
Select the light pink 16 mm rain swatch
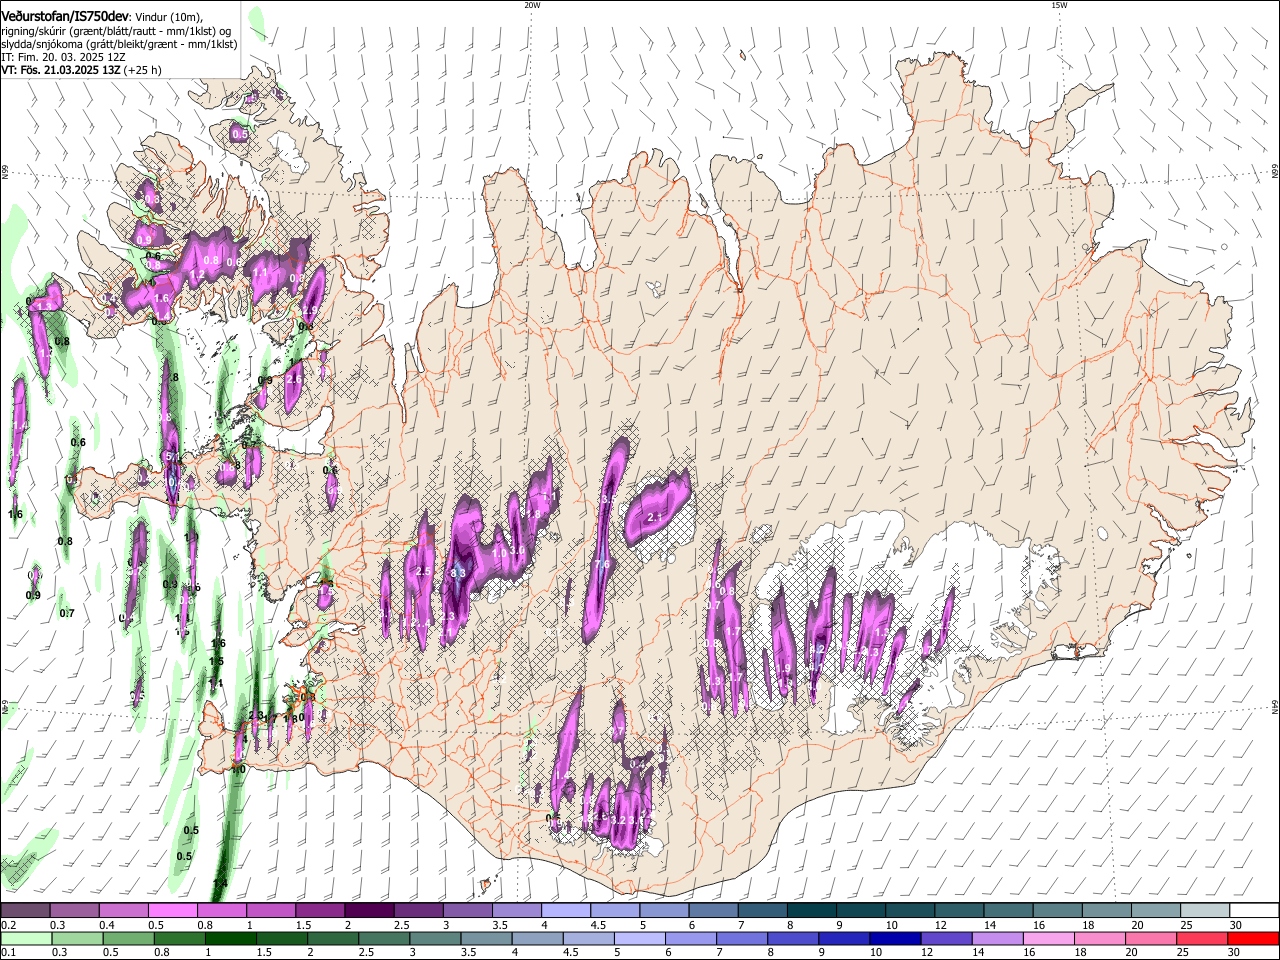click(x=1049, y=938)
